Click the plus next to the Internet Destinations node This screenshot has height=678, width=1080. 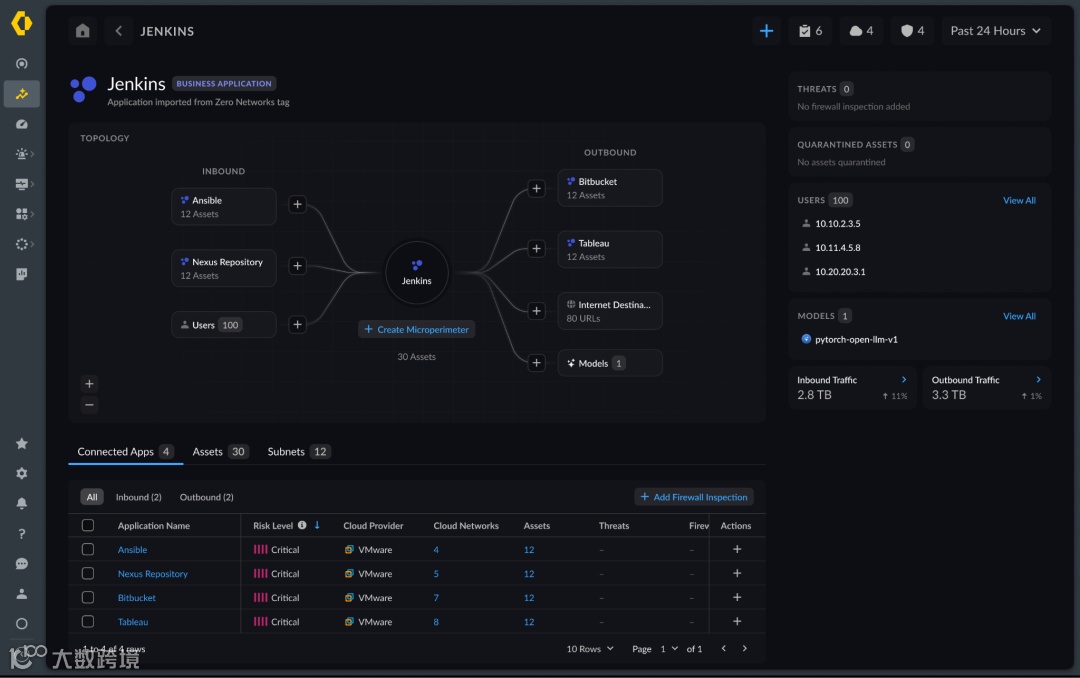pyautogui.click(x=536, y=311)
